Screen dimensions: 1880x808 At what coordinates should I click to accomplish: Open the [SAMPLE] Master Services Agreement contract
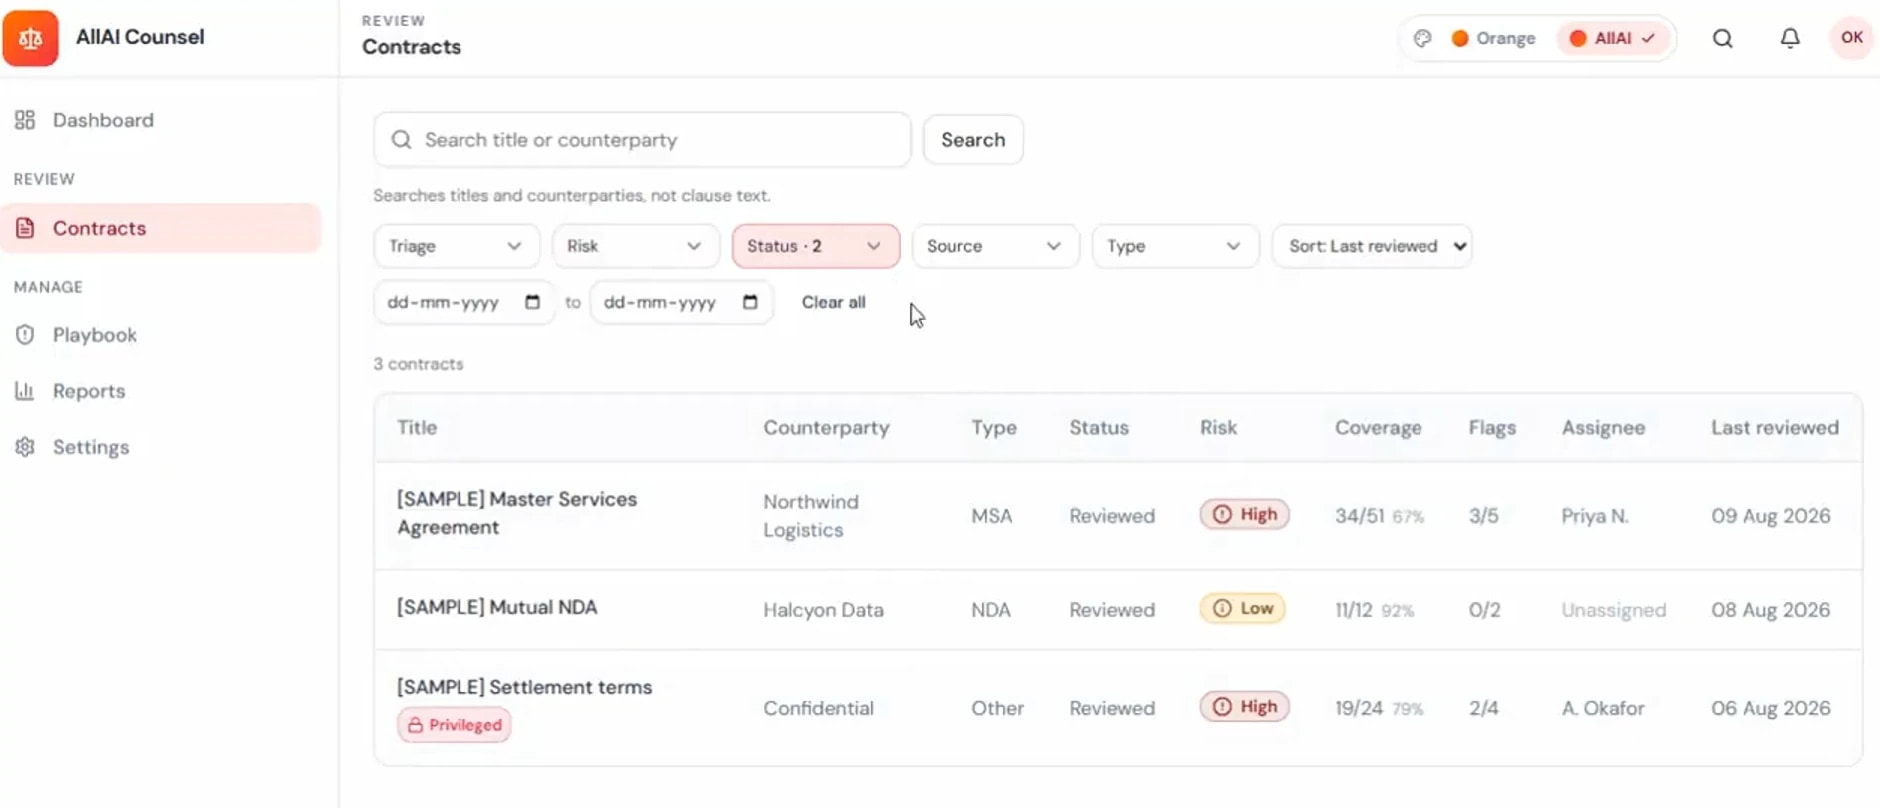[516, 513]
